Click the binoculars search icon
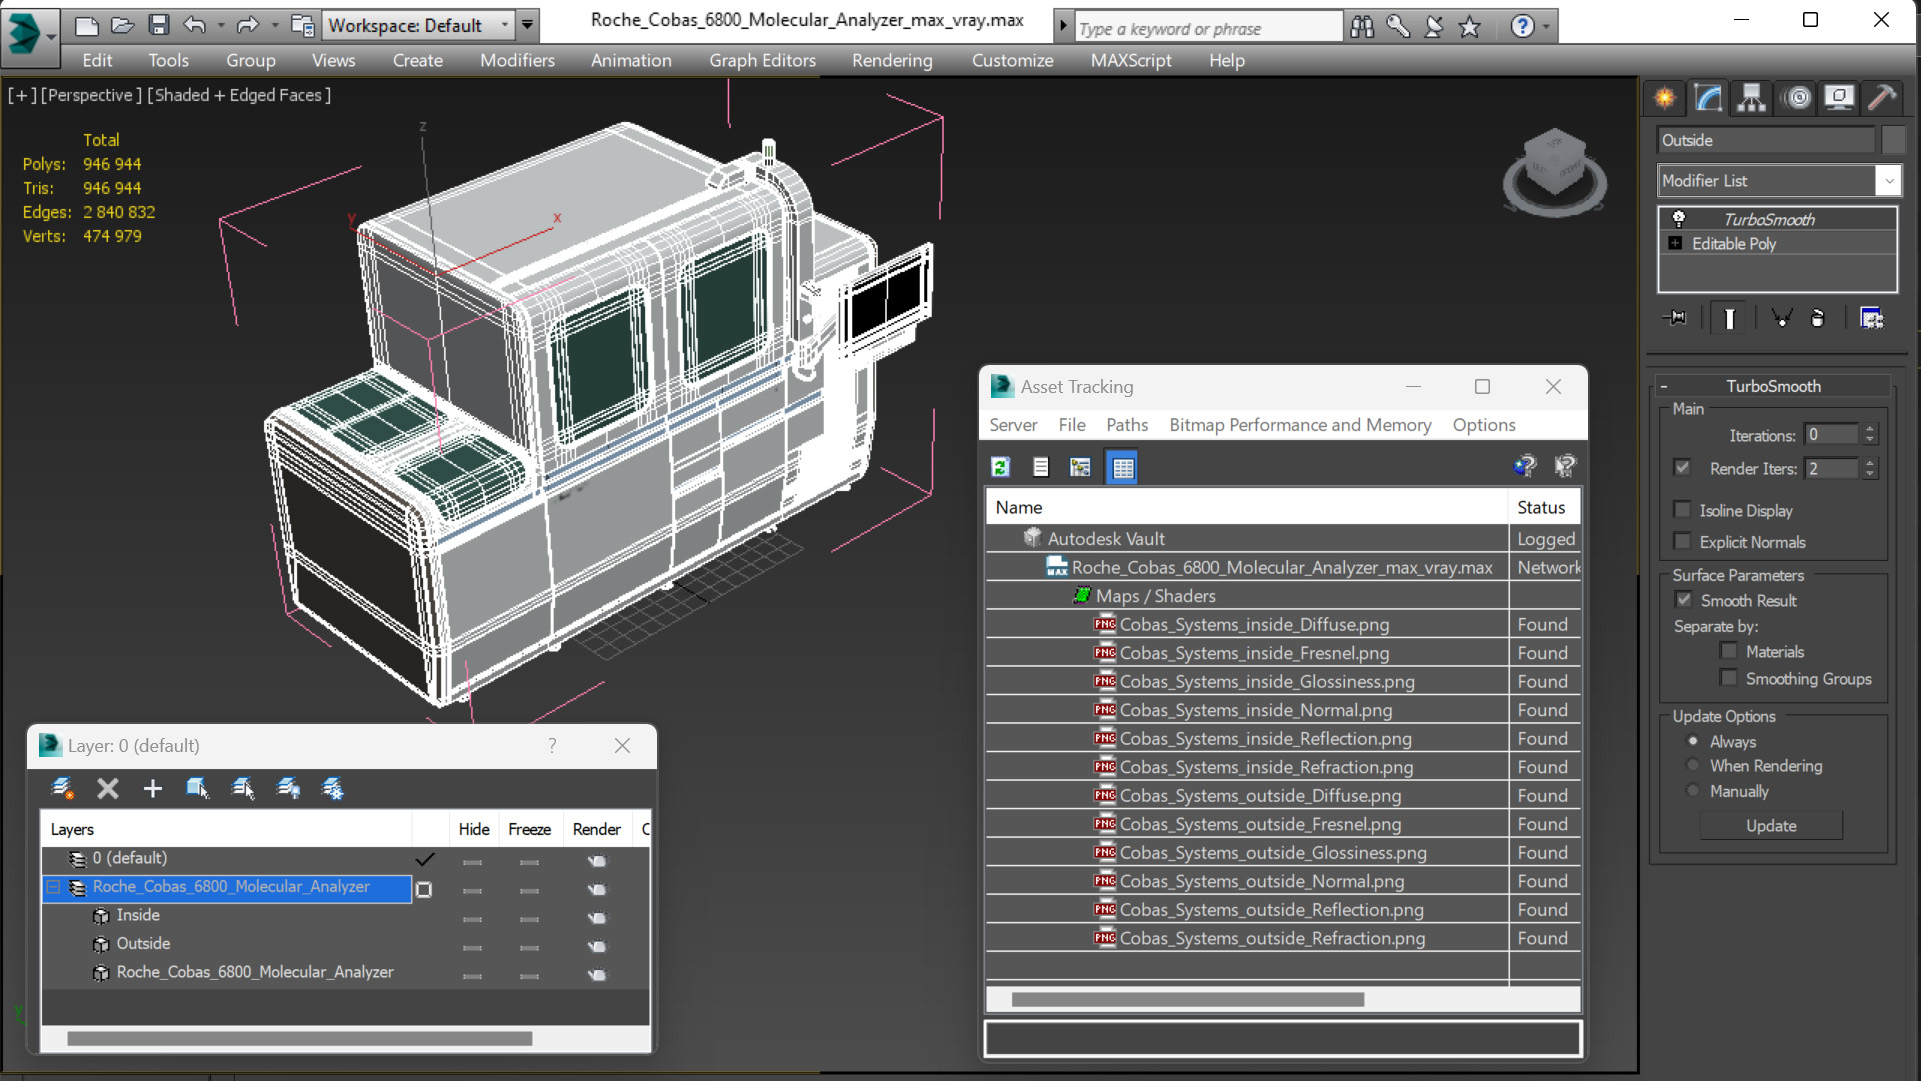The image size is (1921, 1081). (1362, 27)
